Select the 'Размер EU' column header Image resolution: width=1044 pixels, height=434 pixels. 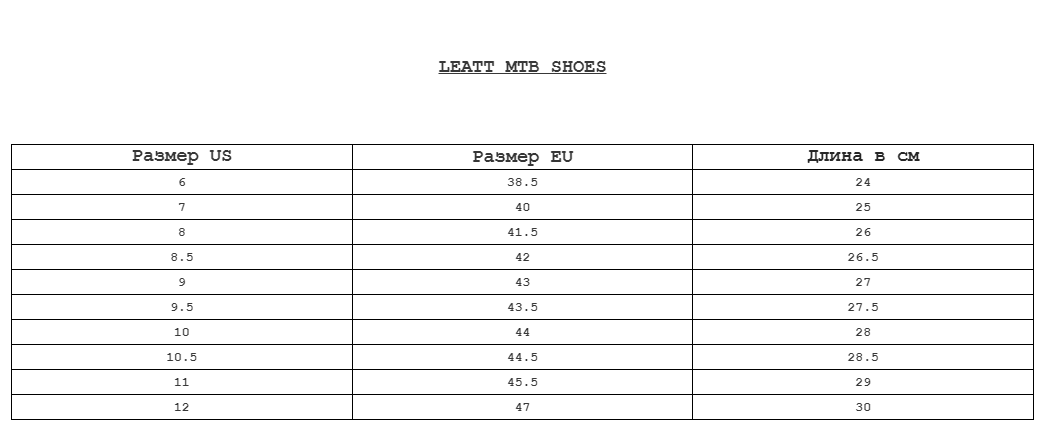522,157
